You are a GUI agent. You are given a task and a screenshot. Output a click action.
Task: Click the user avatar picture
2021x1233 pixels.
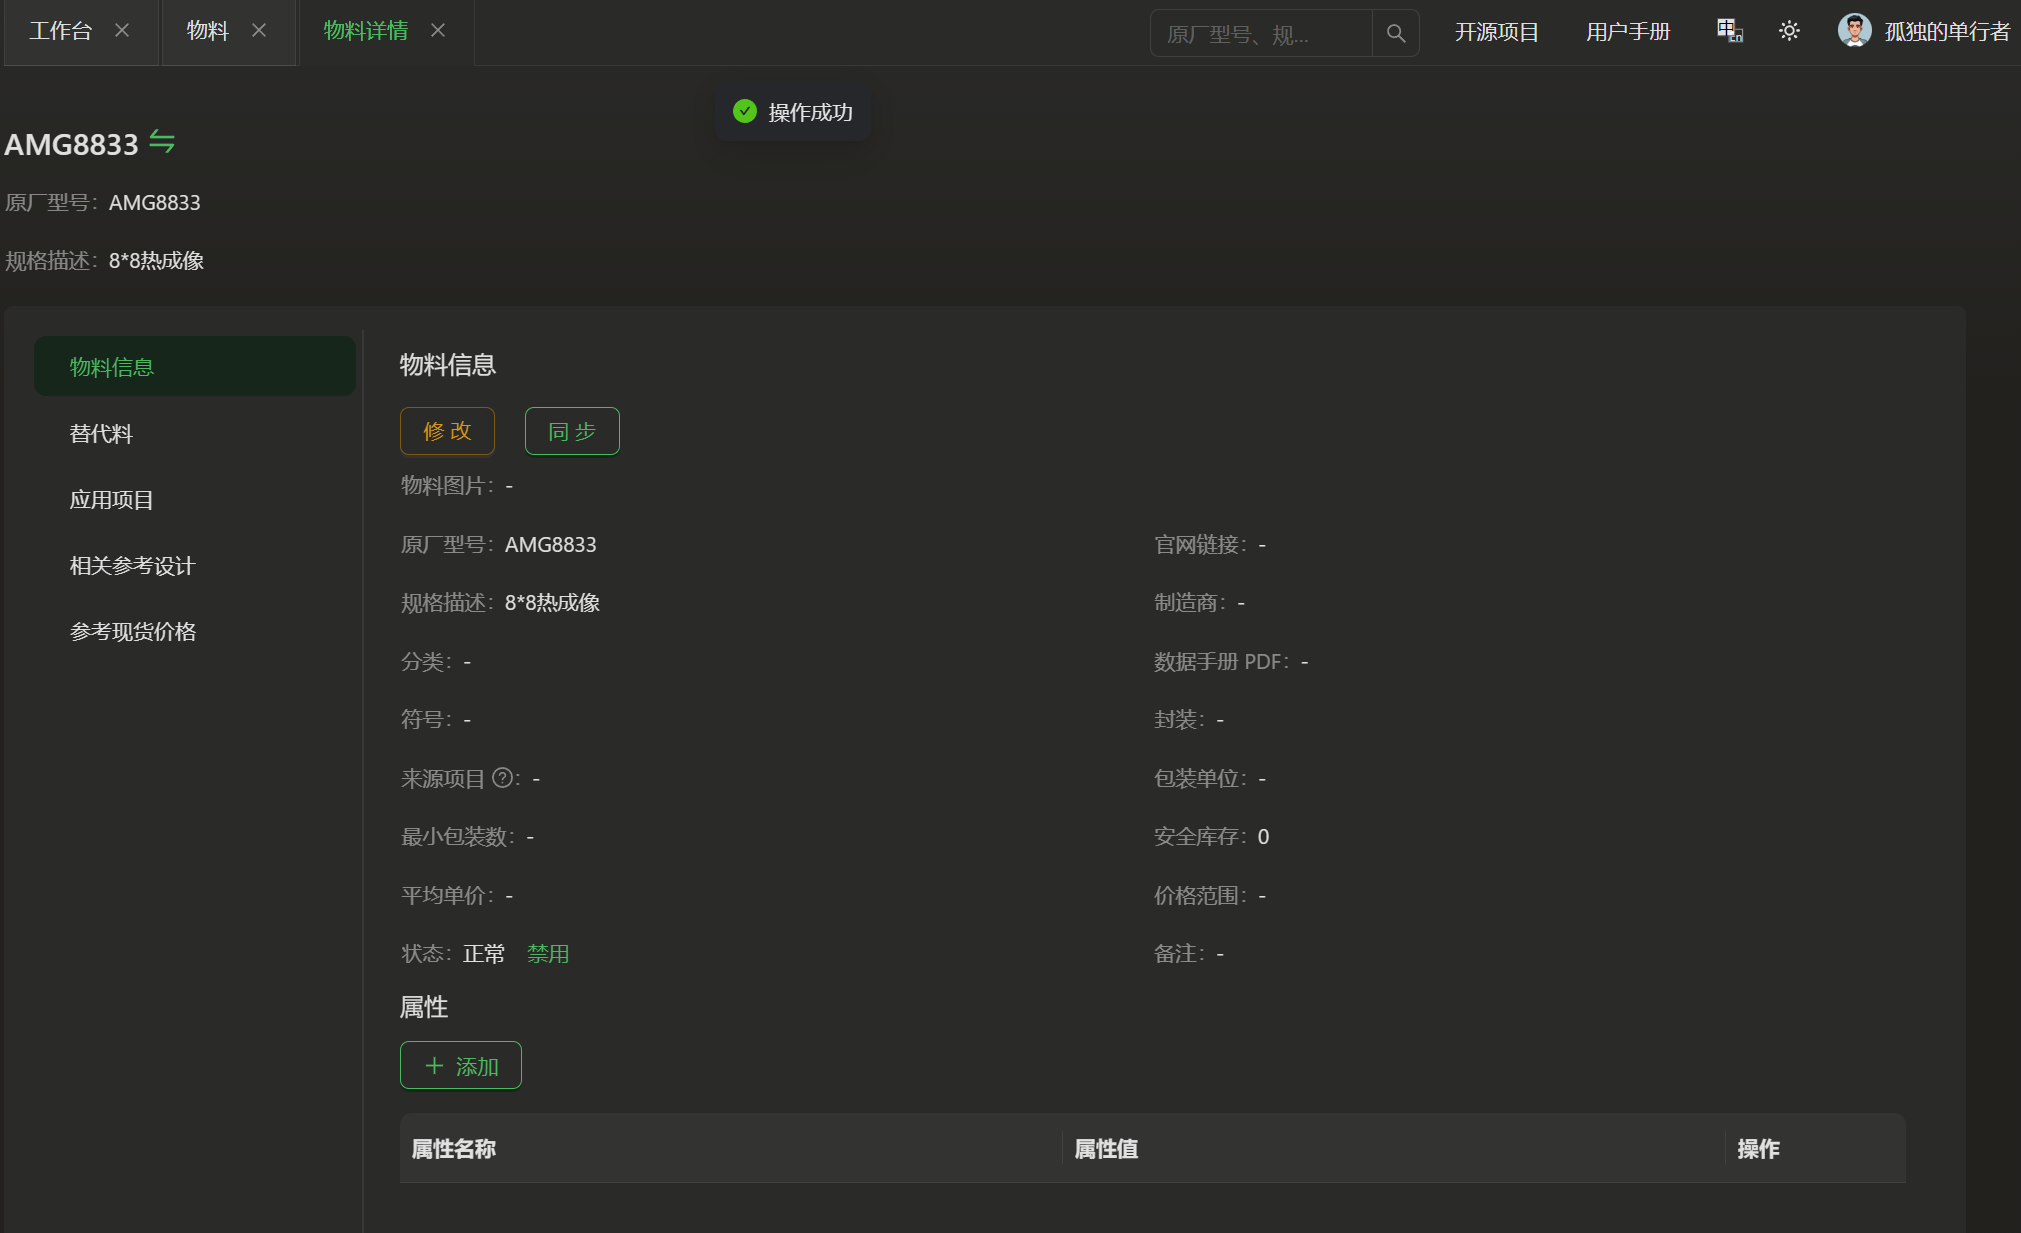click(1854, 31)
